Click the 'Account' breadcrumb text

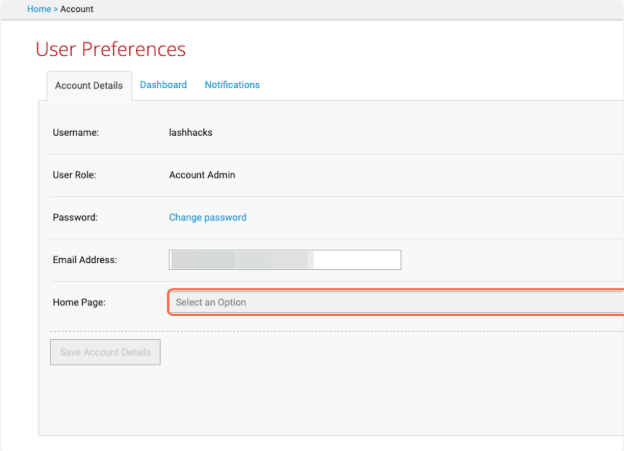(x=76, y=9)
